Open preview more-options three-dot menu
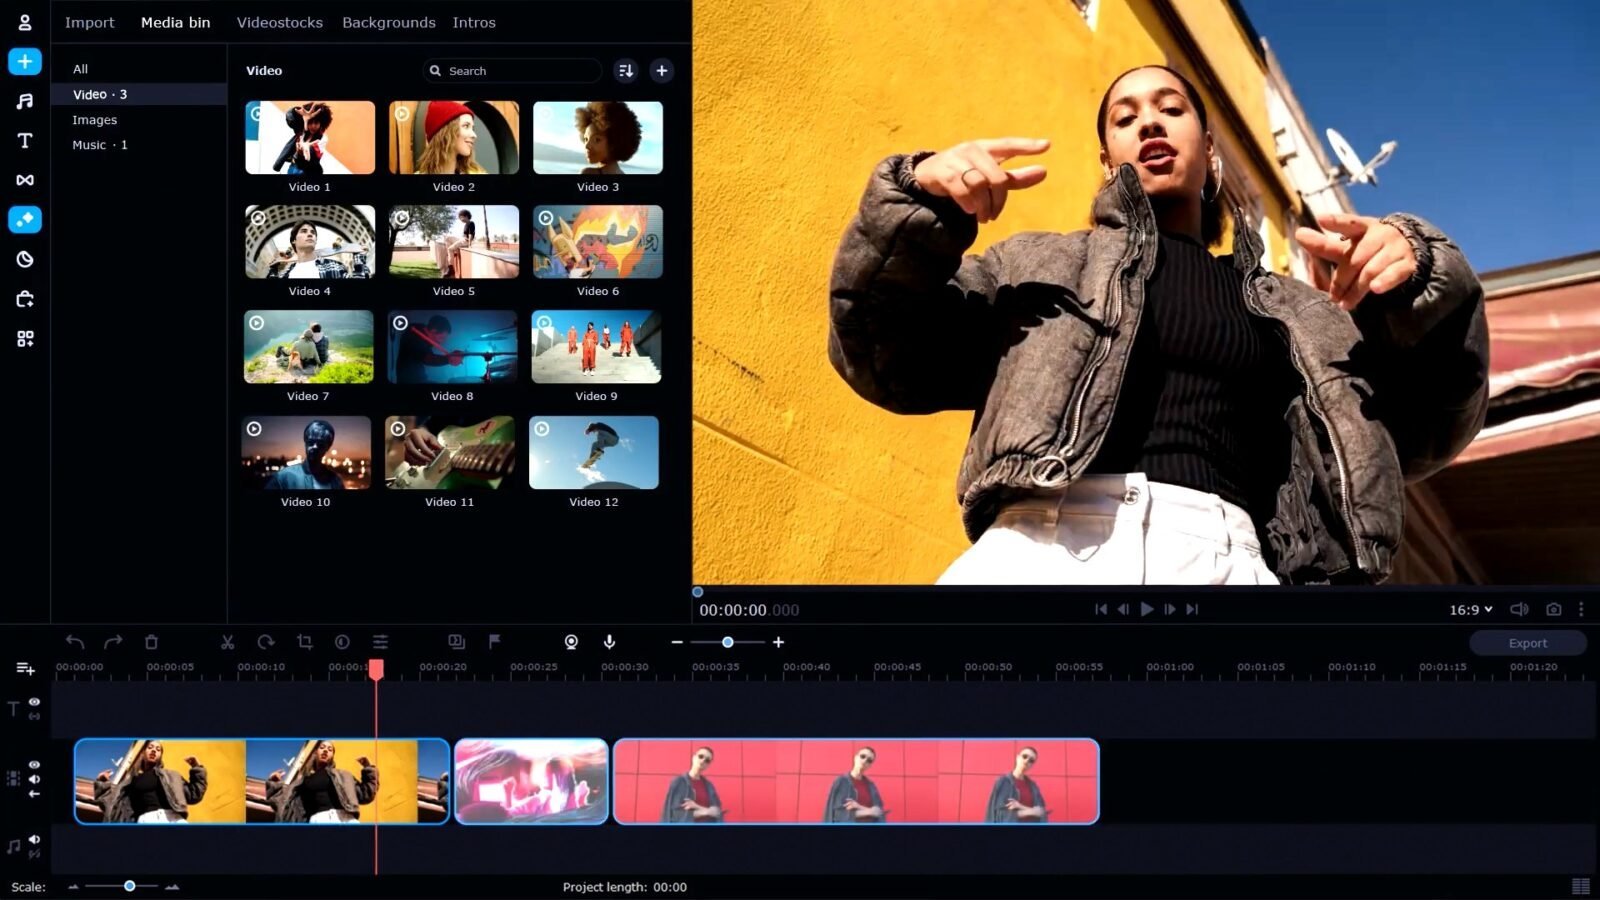This screenshot has height=900, width=1600. [x=1581, y=609]
